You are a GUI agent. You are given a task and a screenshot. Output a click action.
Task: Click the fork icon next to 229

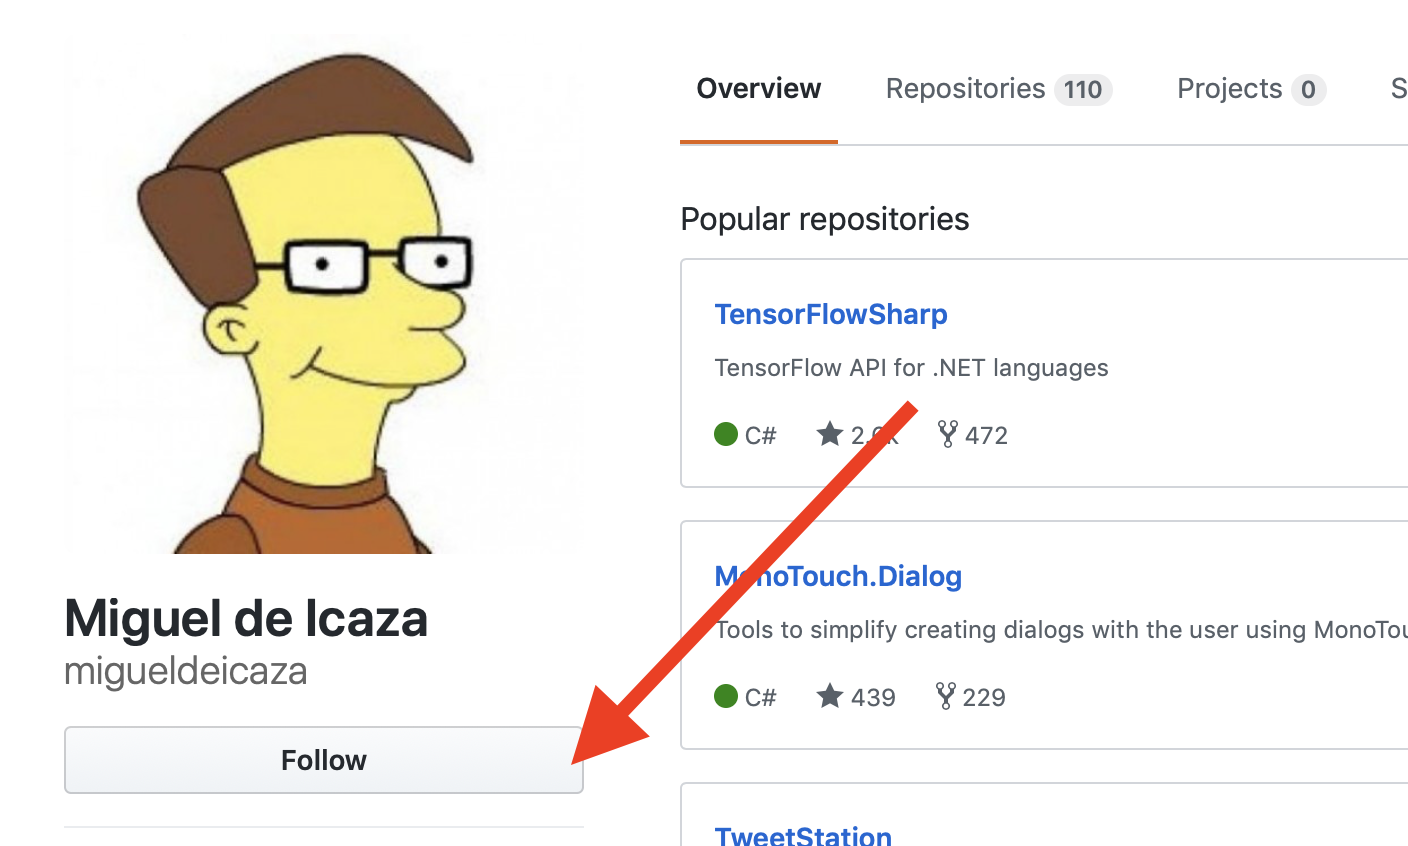(945, 696)
